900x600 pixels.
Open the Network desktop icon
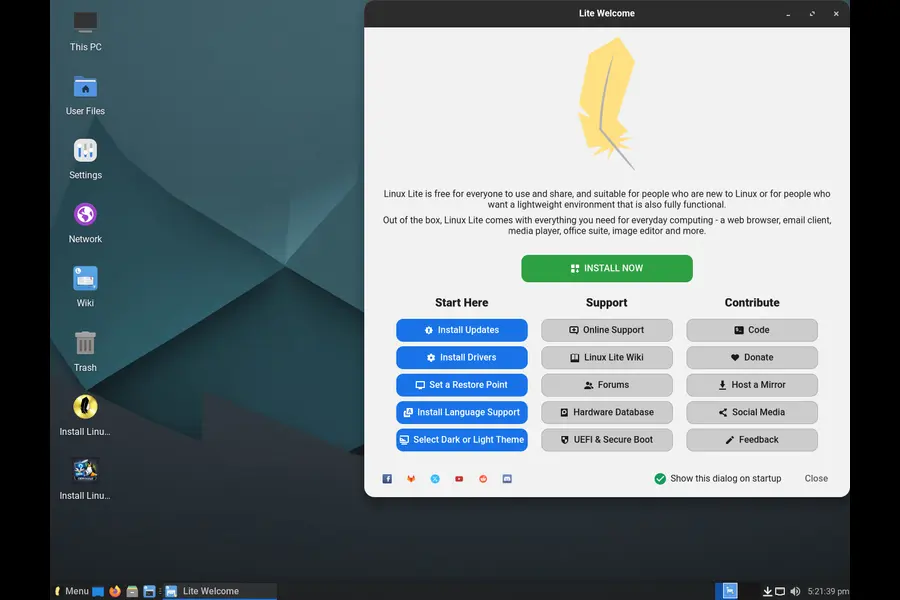tap(86, 224)
